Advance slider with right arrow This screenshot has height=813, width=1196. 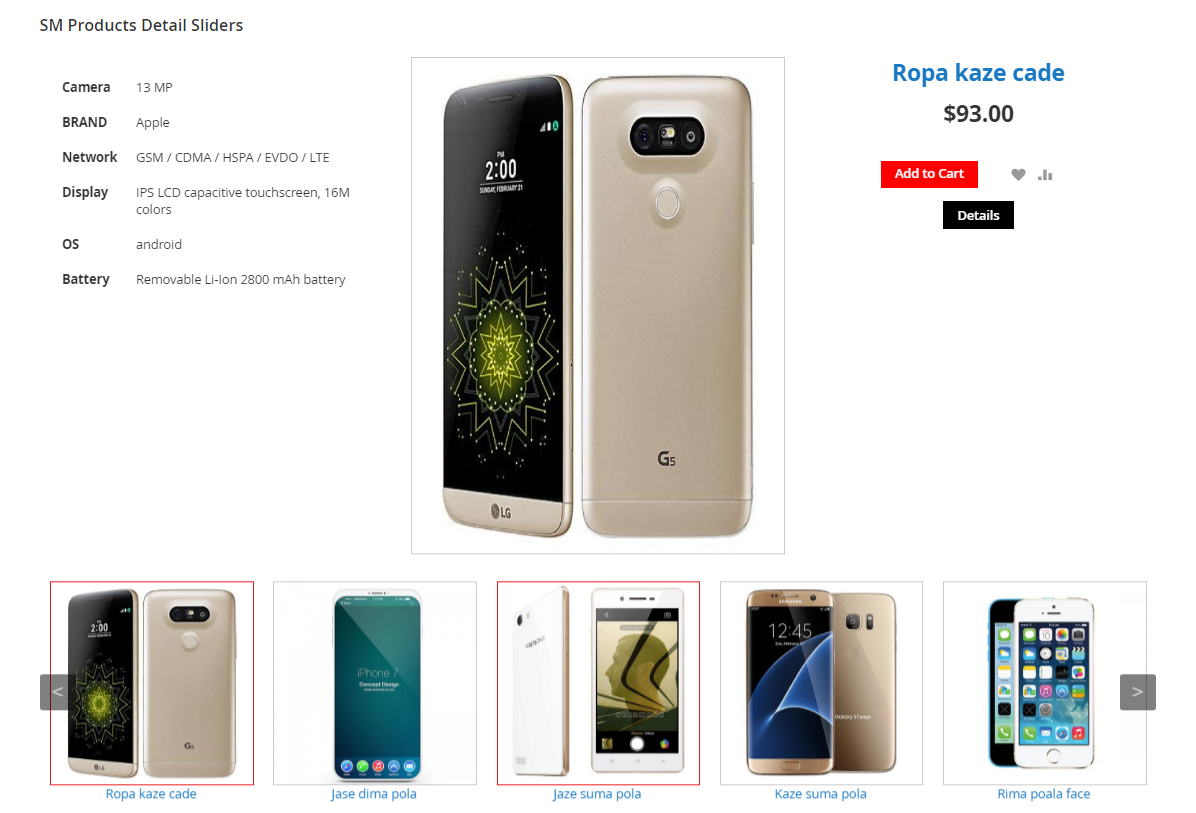click(1137, 692)
